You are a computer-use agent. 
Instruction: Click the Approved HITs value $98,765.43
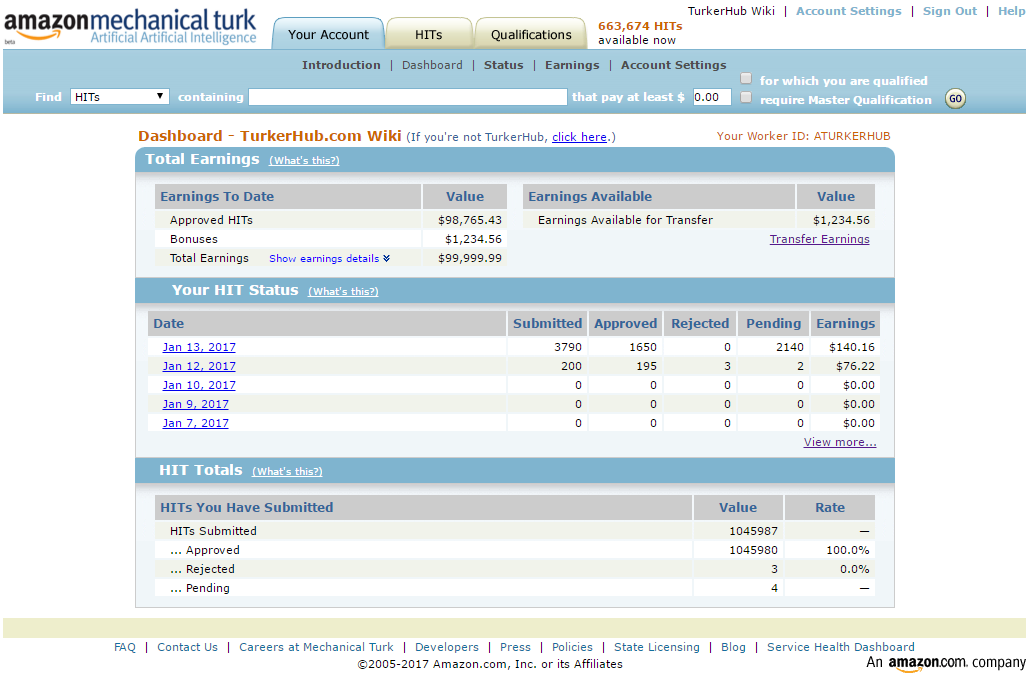point(470,220)
